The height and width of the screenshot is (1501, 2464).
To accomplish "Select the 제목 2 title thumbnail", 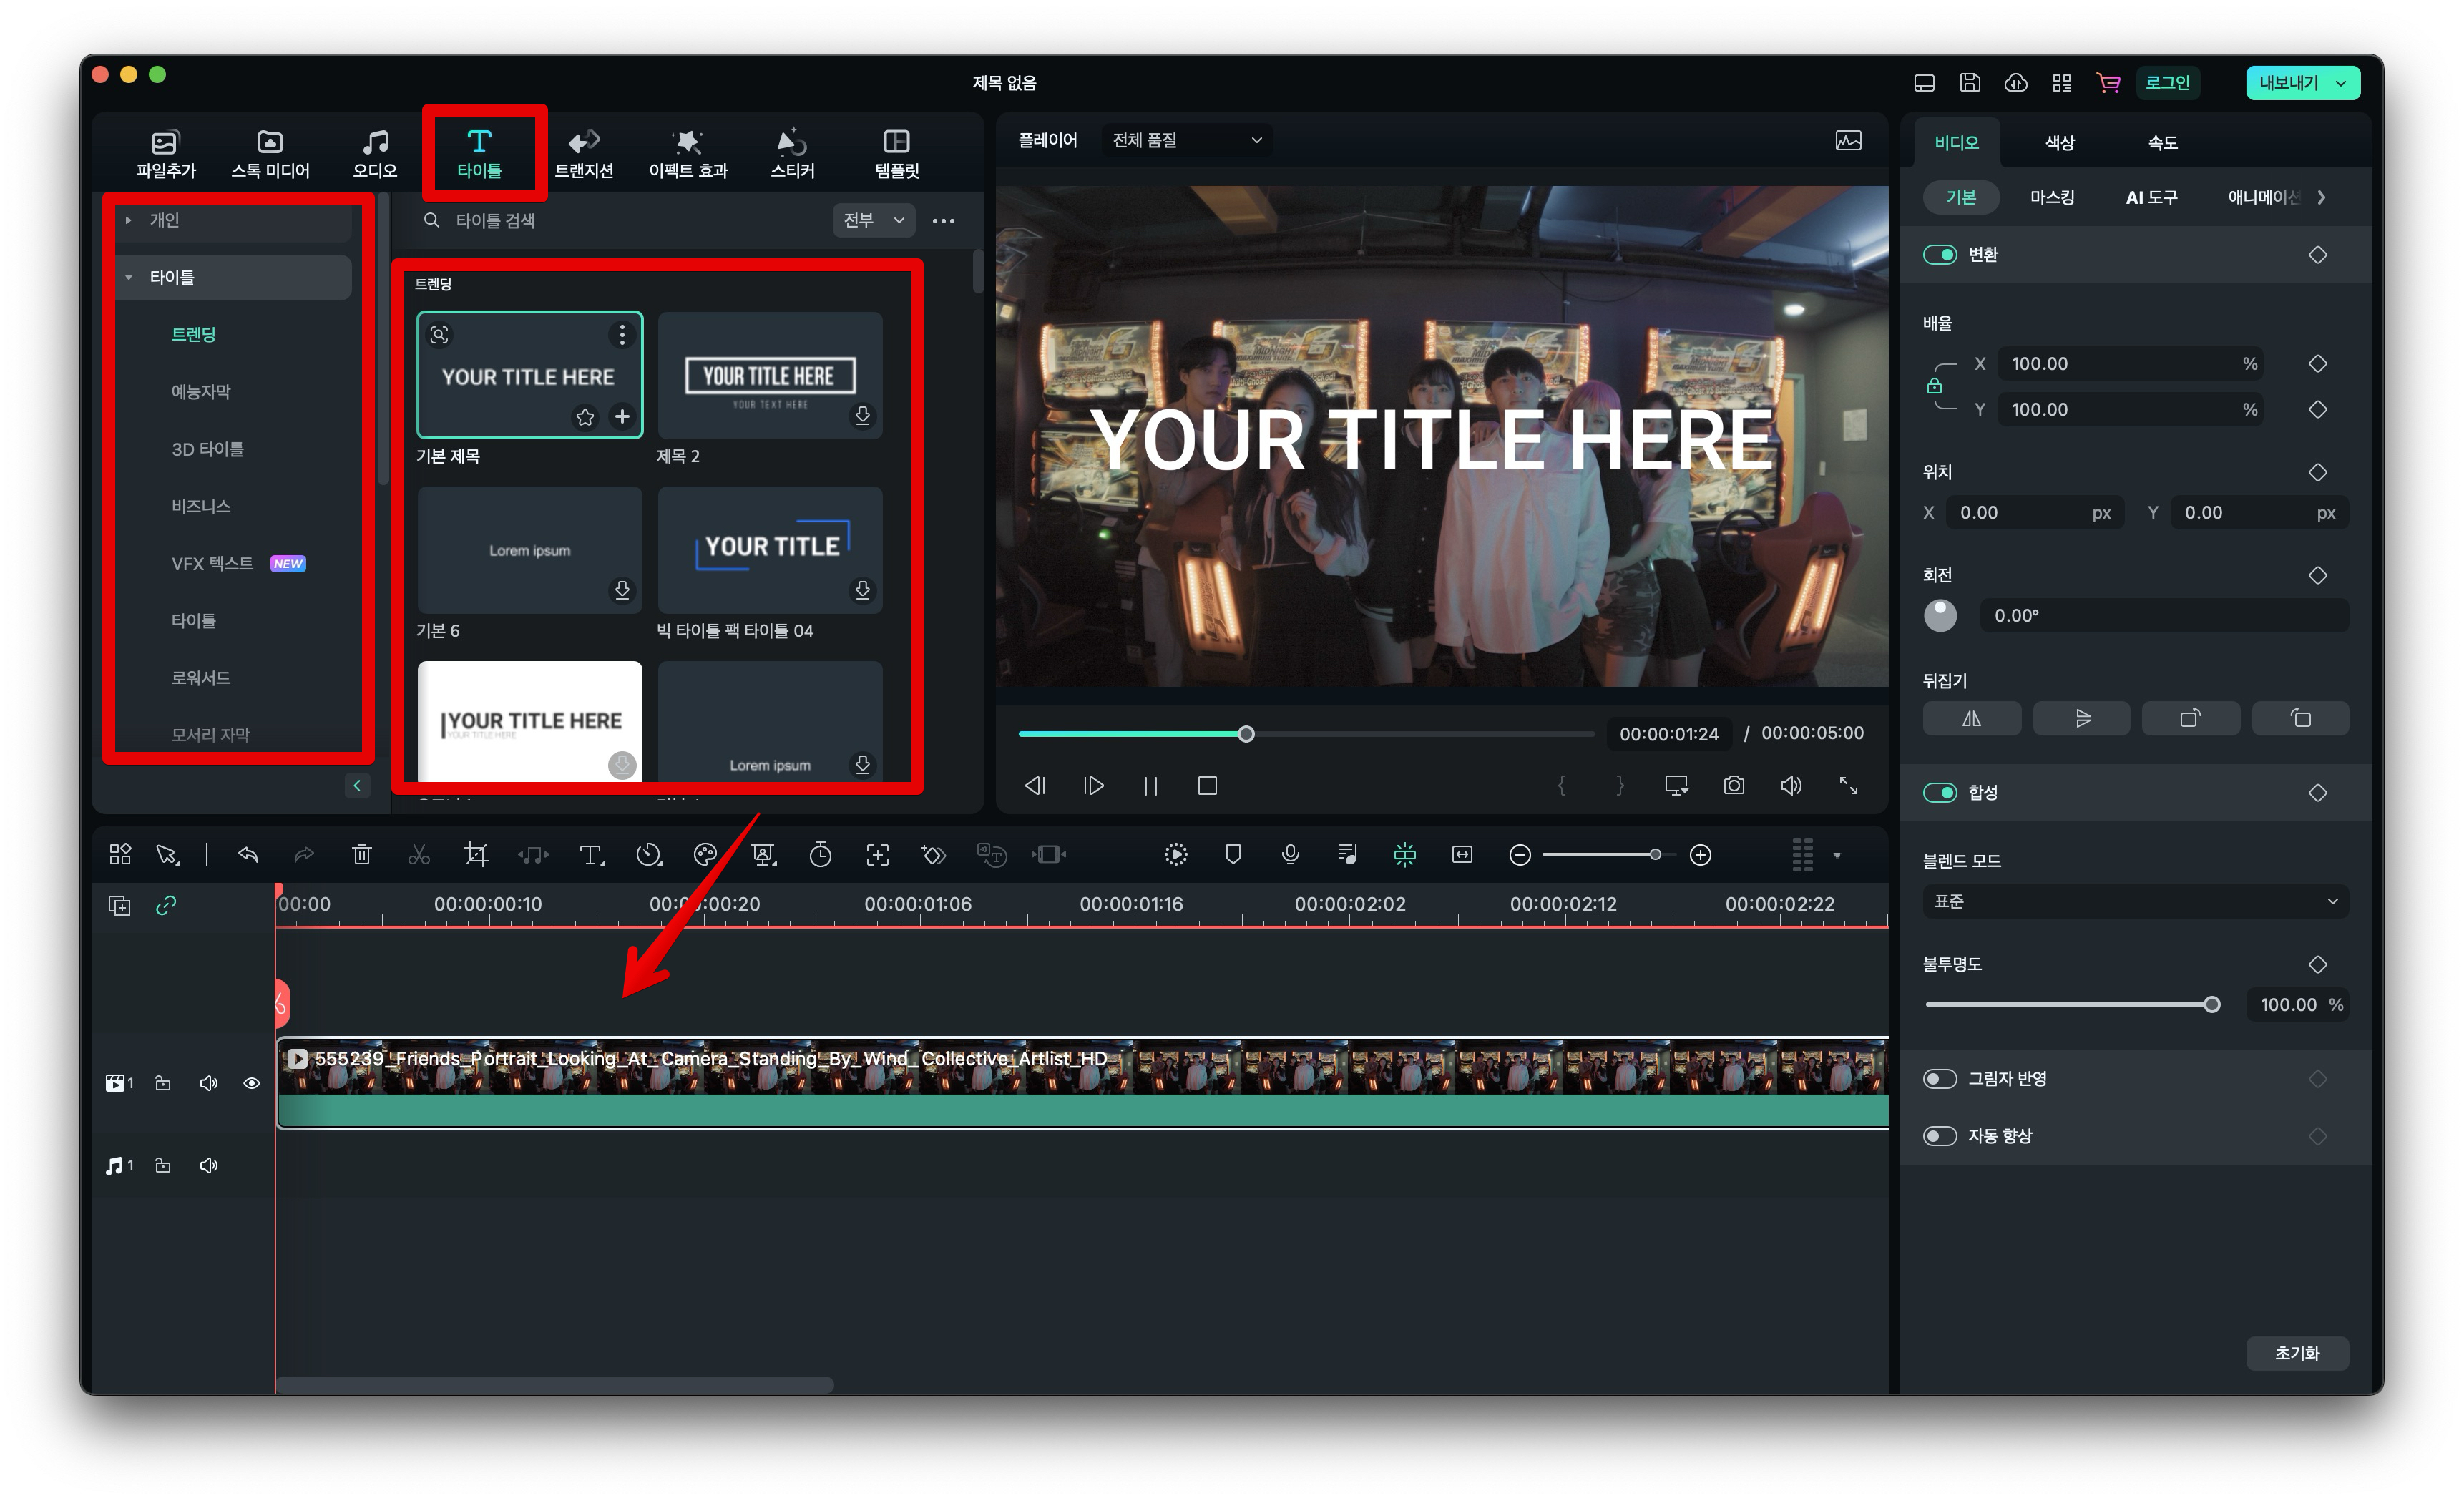I will [x=769, y=375].
